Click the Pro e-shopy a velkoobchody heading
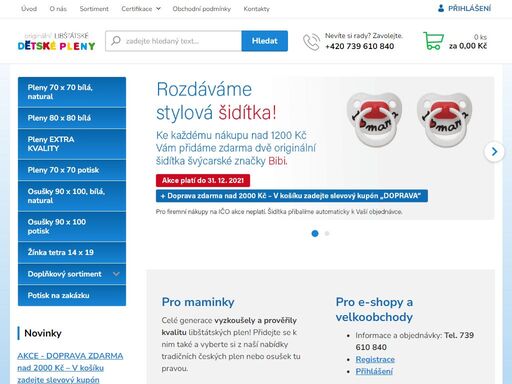The width and height of the screenshot is (512, 384). (x=374, y=309)
